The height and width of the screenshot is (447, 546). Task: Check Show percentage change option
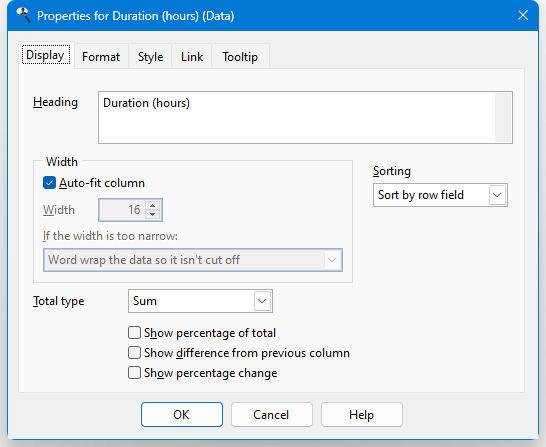[x=134, y=372]
